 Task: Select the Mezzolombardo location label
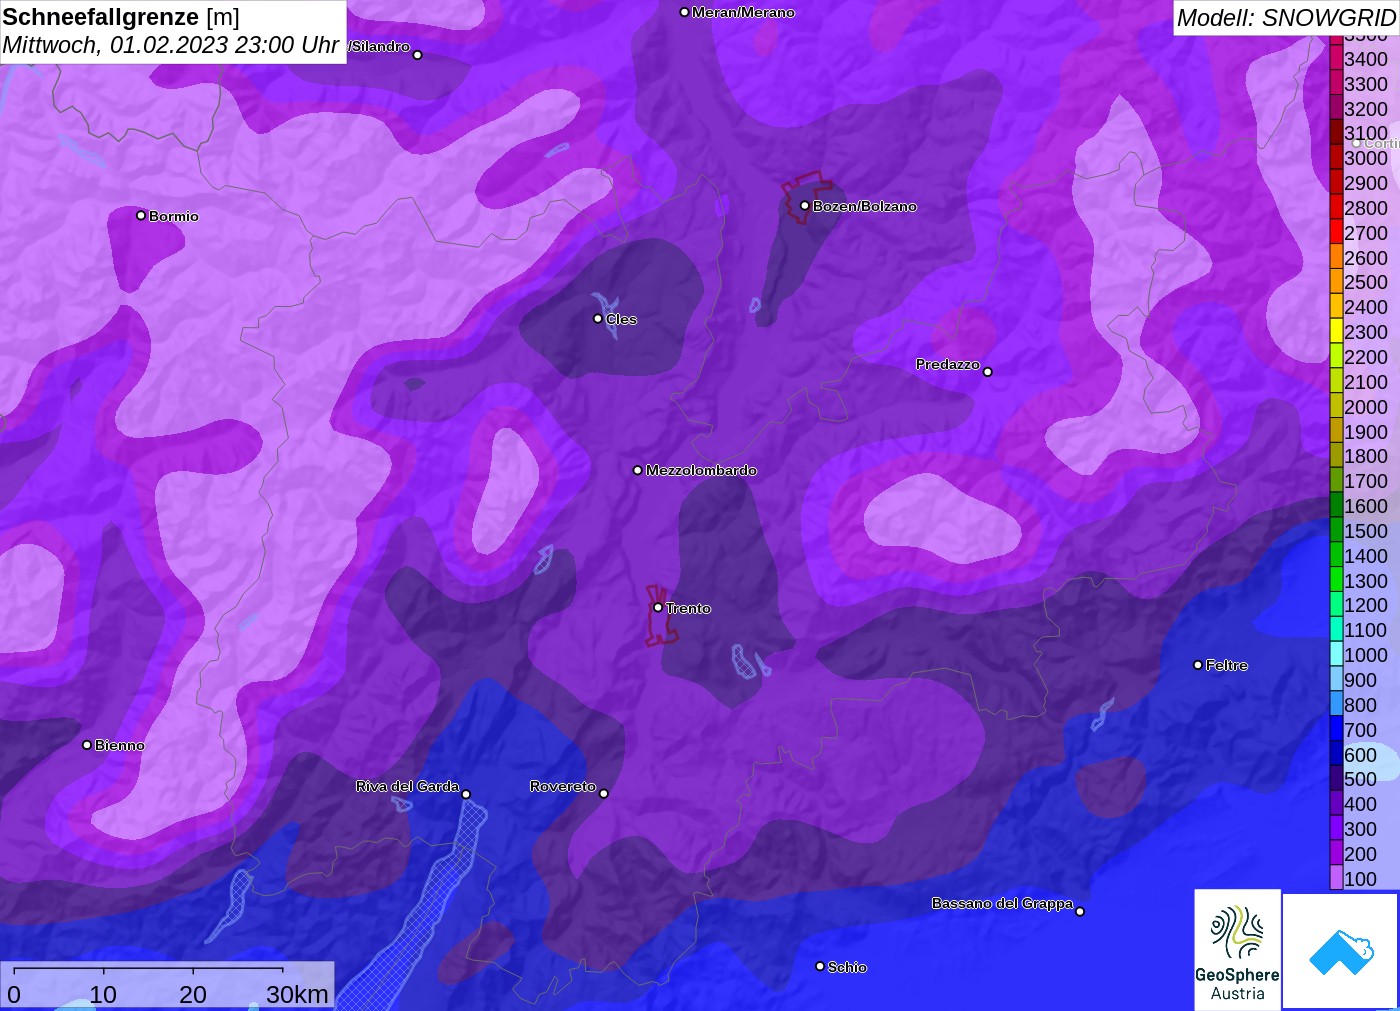(x=701, y=470)
